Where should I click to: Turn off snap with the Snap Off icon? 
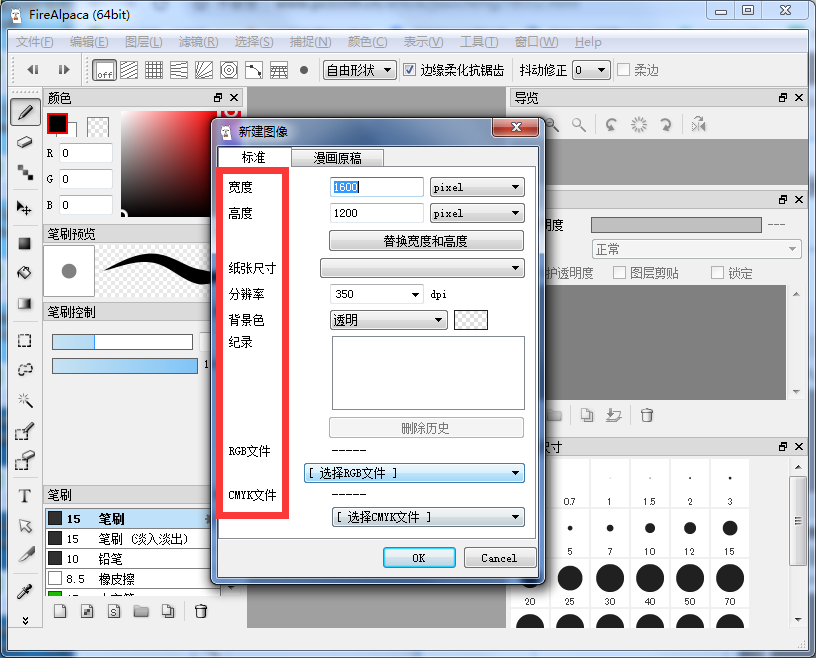pyautogui.click(x=103, y=70)
